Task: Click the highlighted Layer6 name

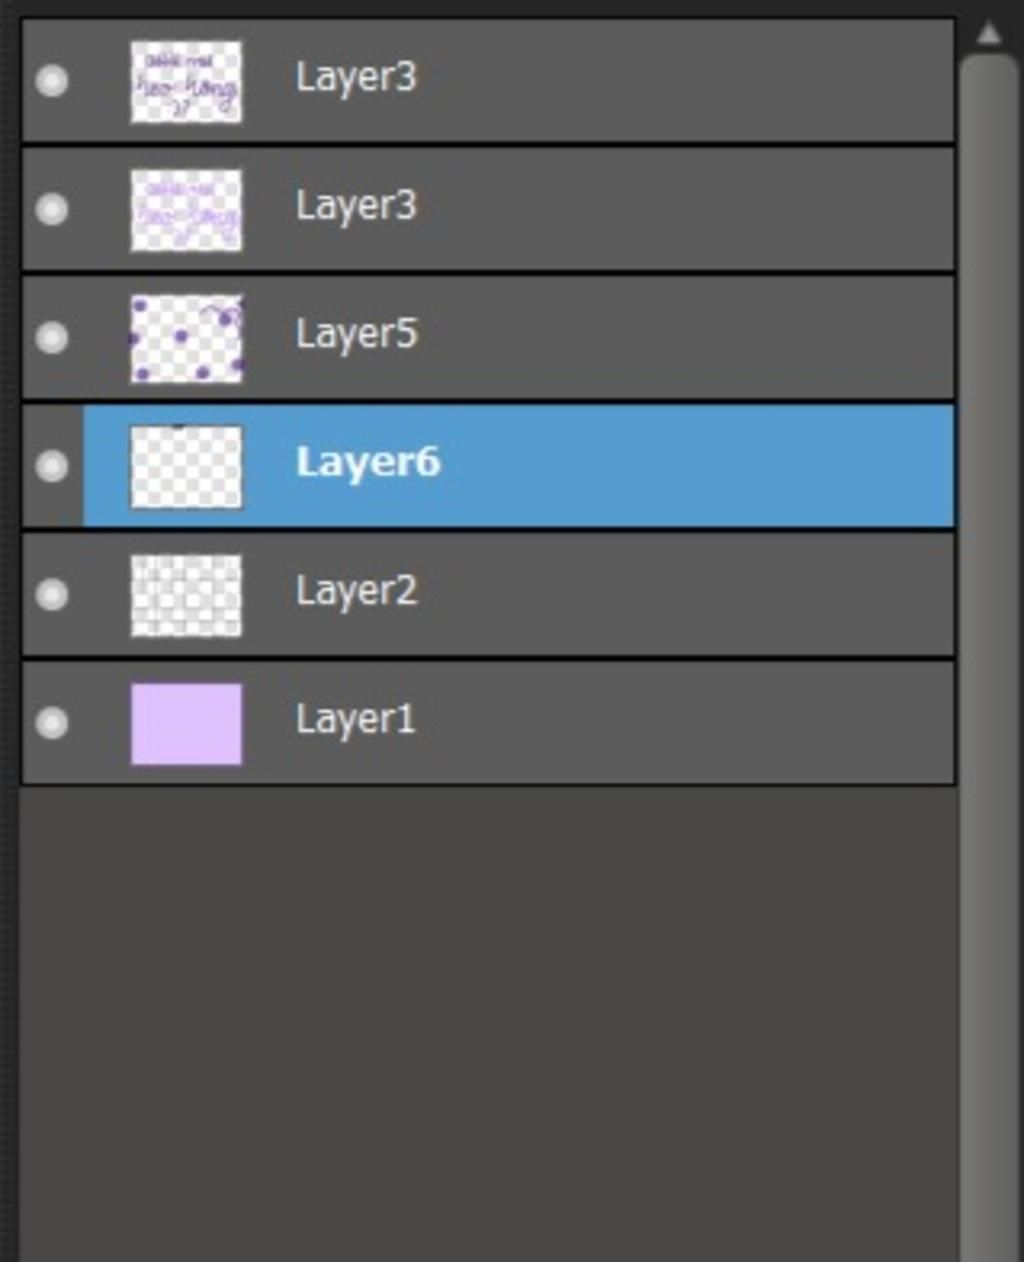Action: tap(368, 462)
